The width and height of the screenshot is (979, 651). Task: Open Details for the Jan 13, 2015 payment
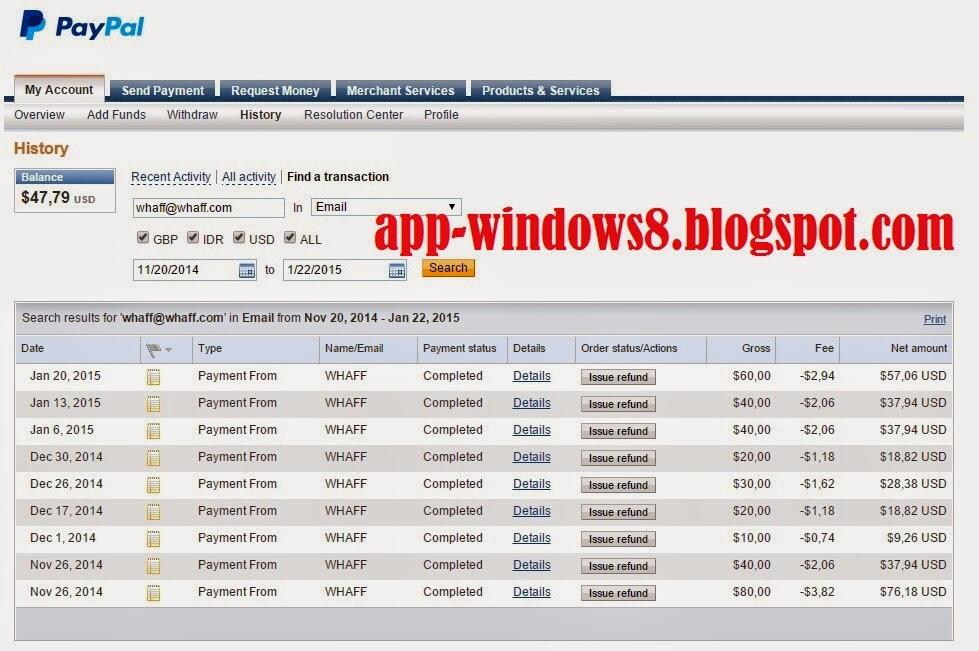[x=531, y=403]
